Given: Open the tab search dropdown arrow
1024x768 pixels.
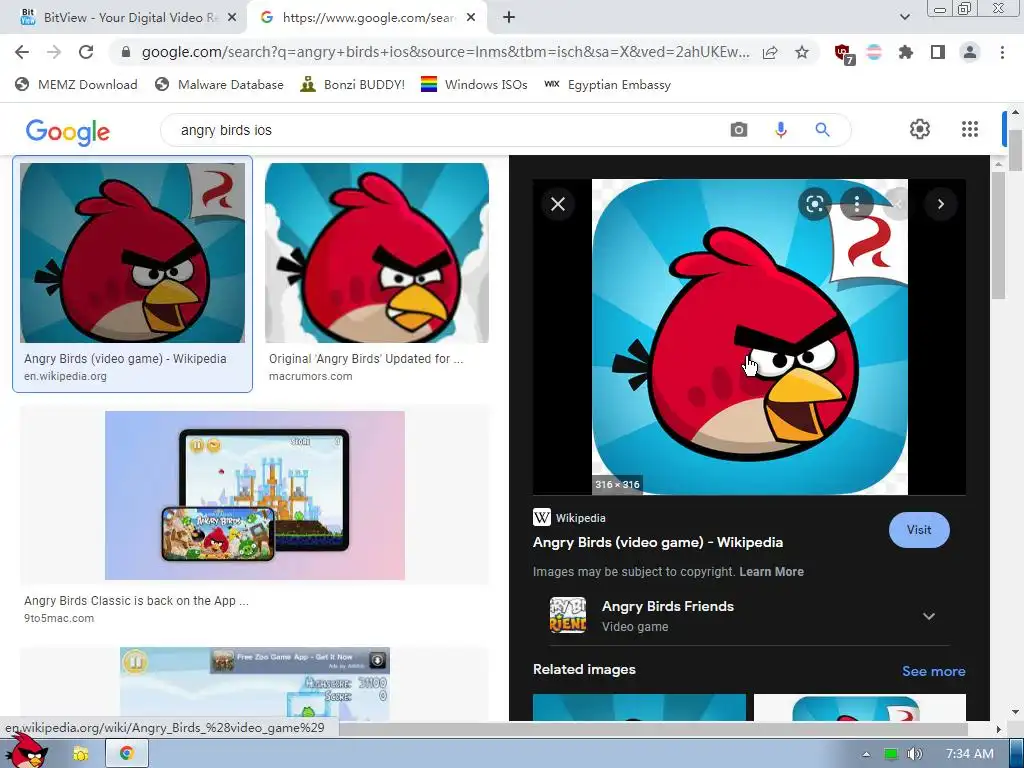Looking at the screenshot, I should click(904, 17).
